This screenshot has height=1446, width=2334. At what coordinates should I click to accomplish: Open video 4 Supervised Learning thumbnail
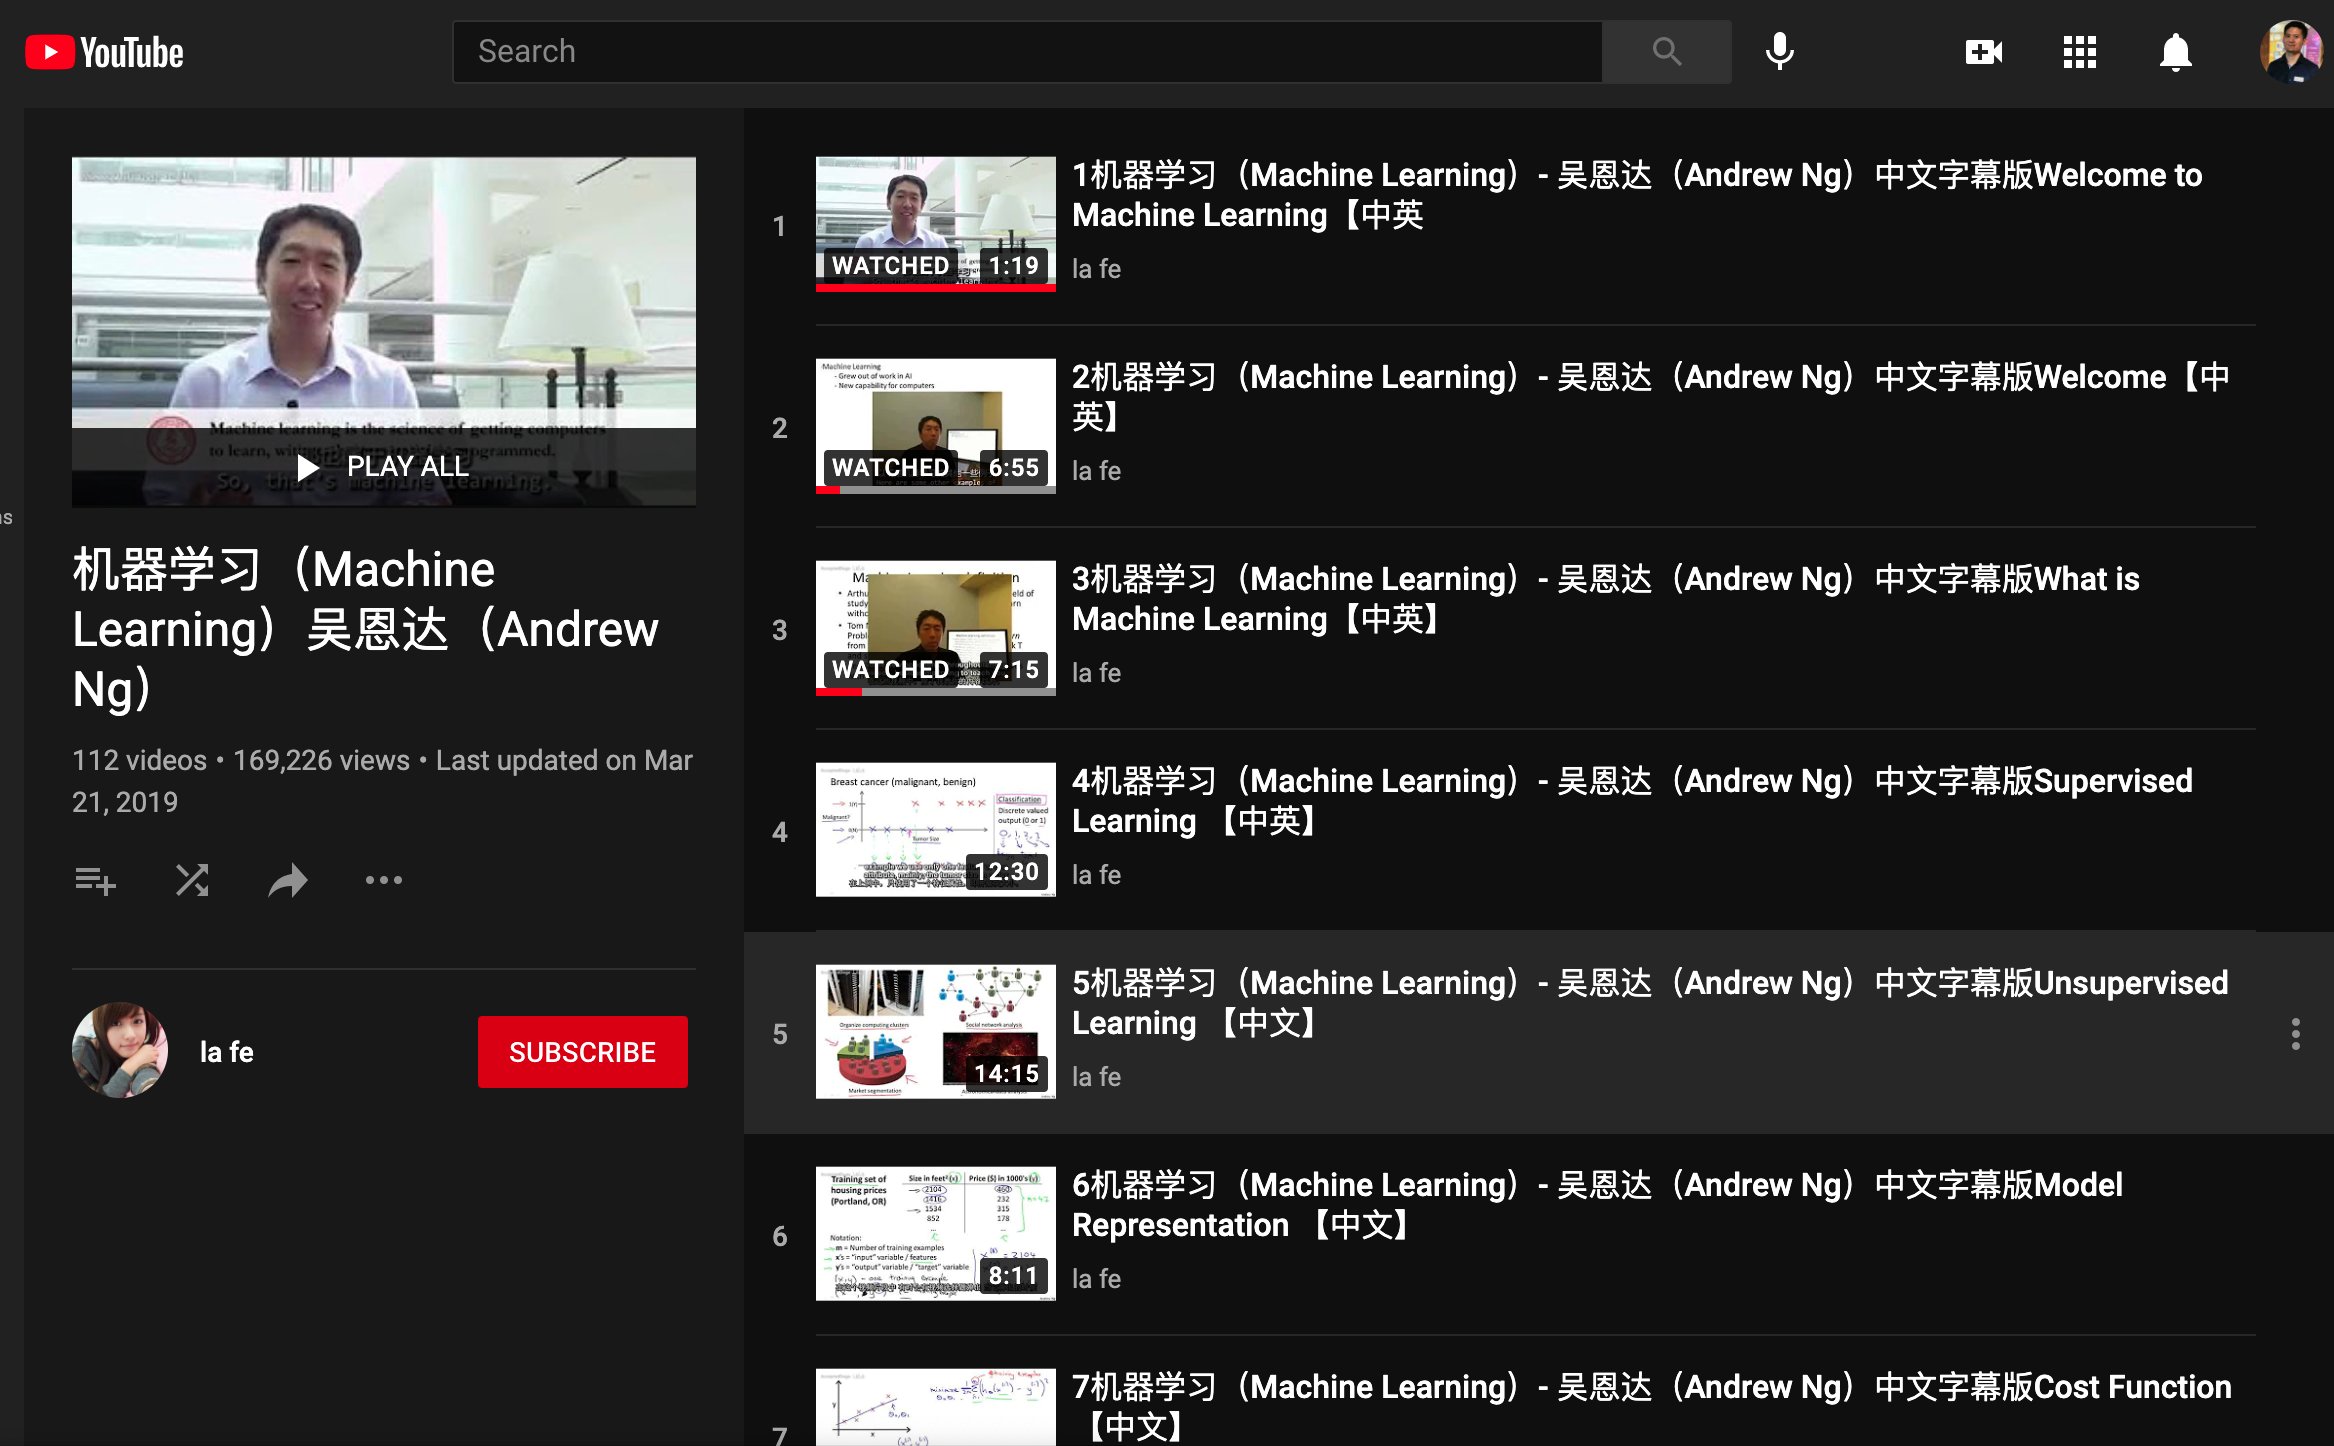tap(935, 830)
